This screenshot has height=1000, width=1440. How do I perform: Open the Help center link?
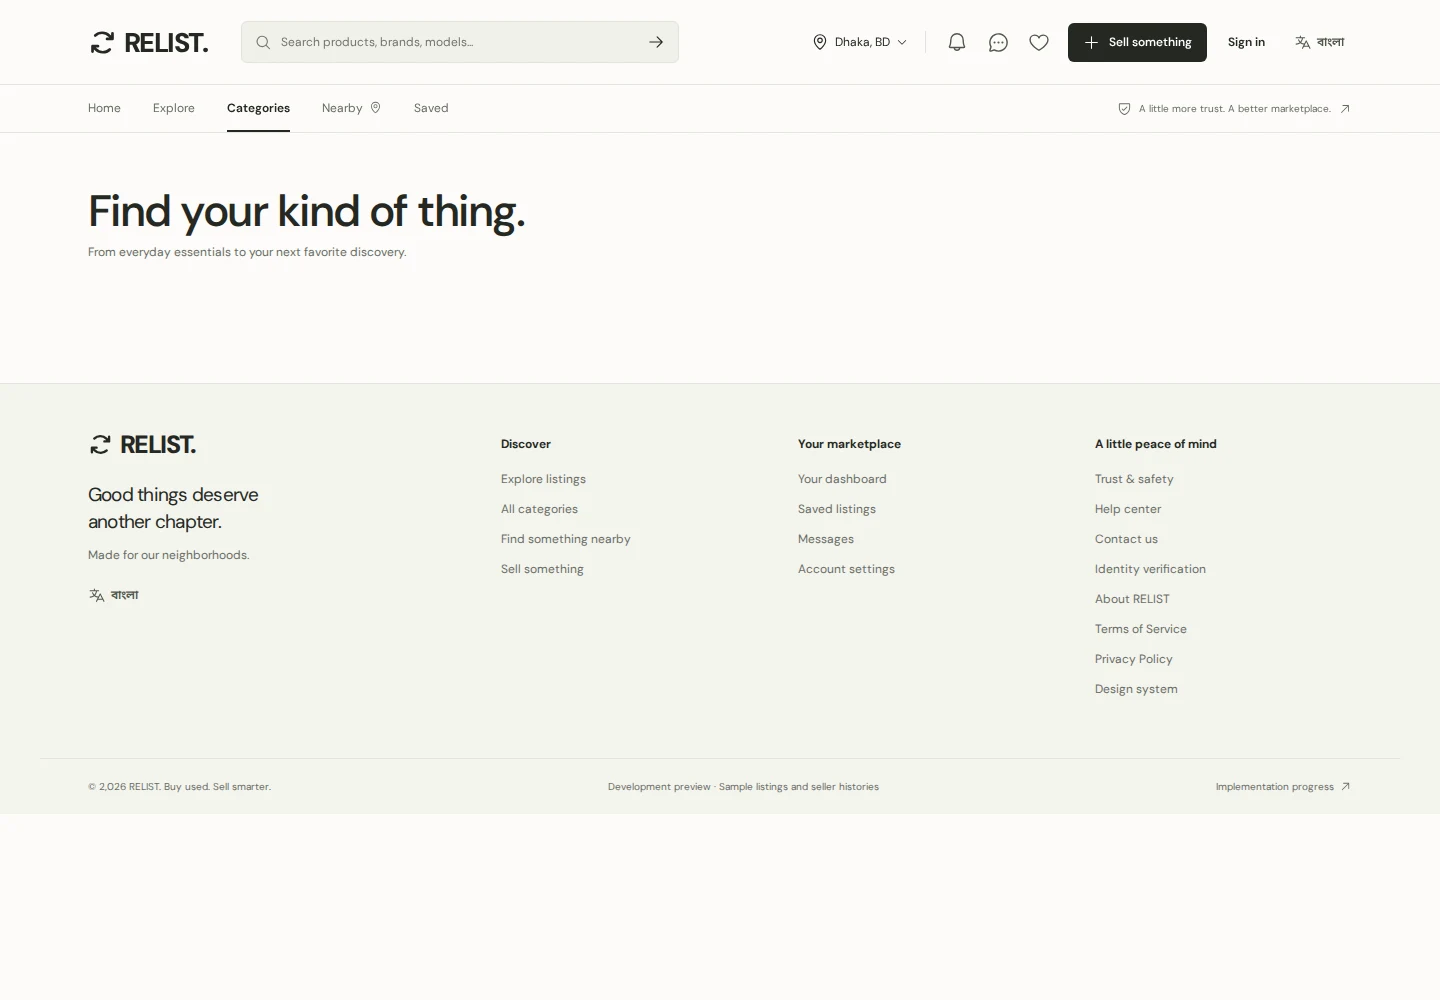coord(1128,509)
